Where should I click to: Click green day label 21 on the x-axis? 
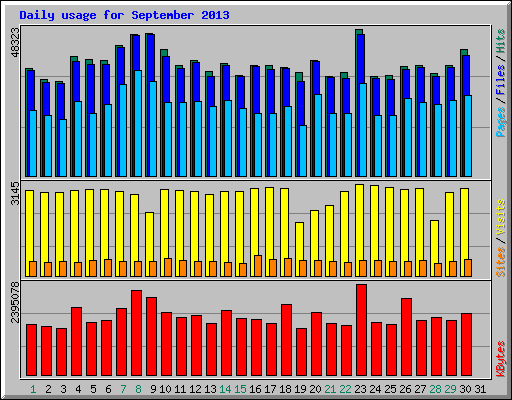tap(330, 389)
